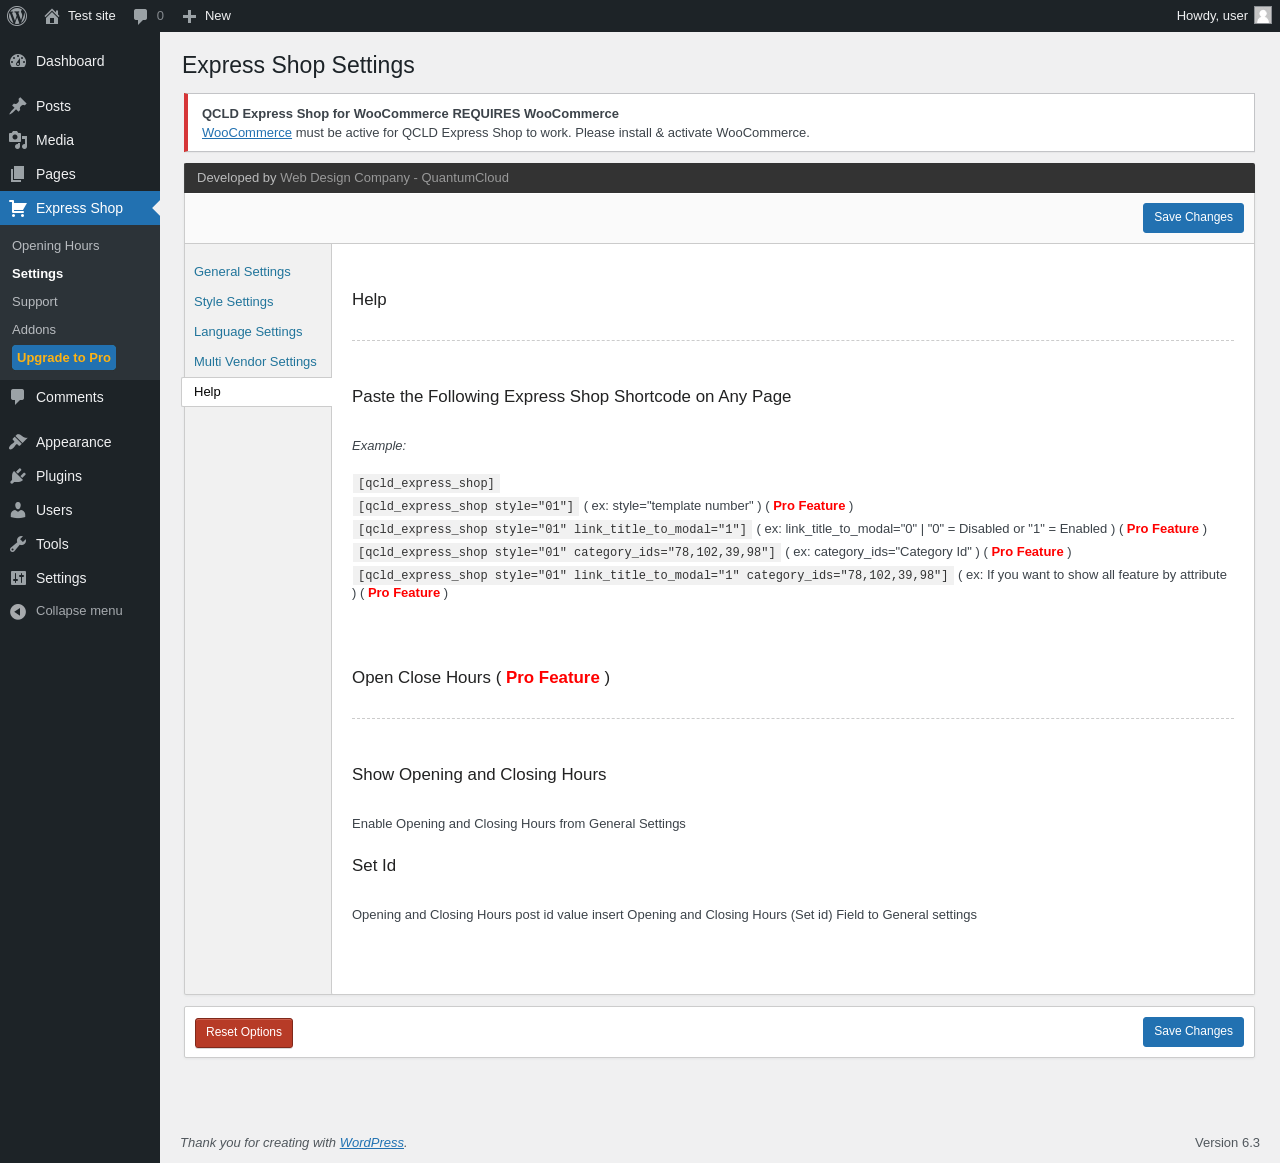
Task: Open the New content menu
Action: pyautogui.click(x=207, y=16)
